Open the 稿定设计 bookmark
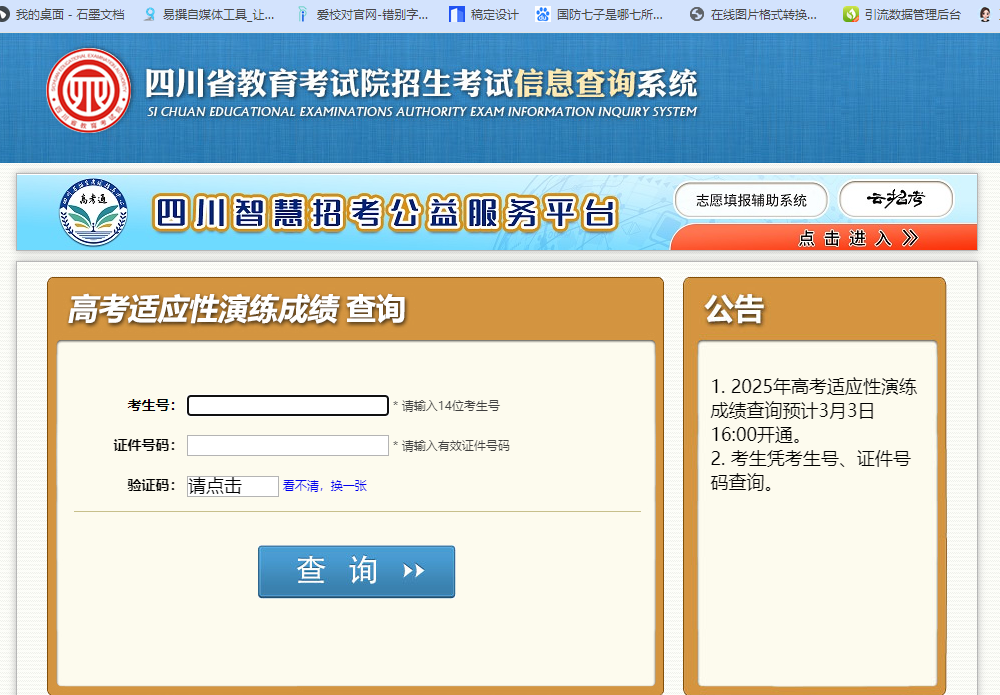Viewport: 1000px width, 695px height. pos(485,15)
